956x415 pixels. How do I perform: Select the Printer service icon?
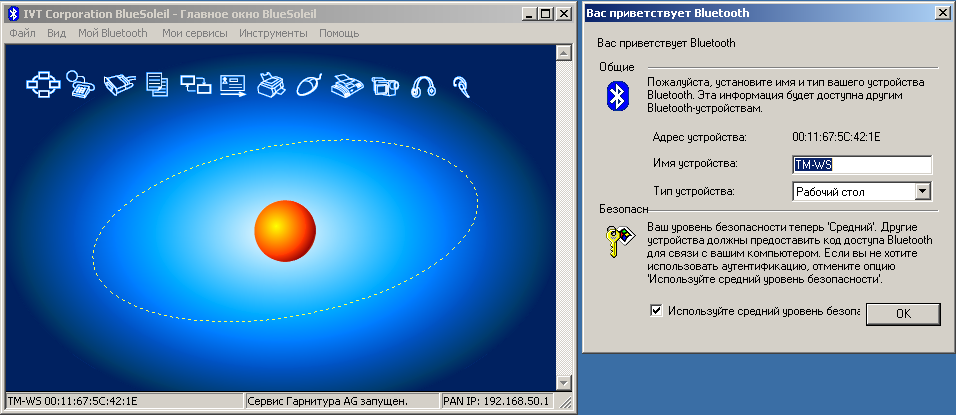pyautogui.click(x=271, y=85)
